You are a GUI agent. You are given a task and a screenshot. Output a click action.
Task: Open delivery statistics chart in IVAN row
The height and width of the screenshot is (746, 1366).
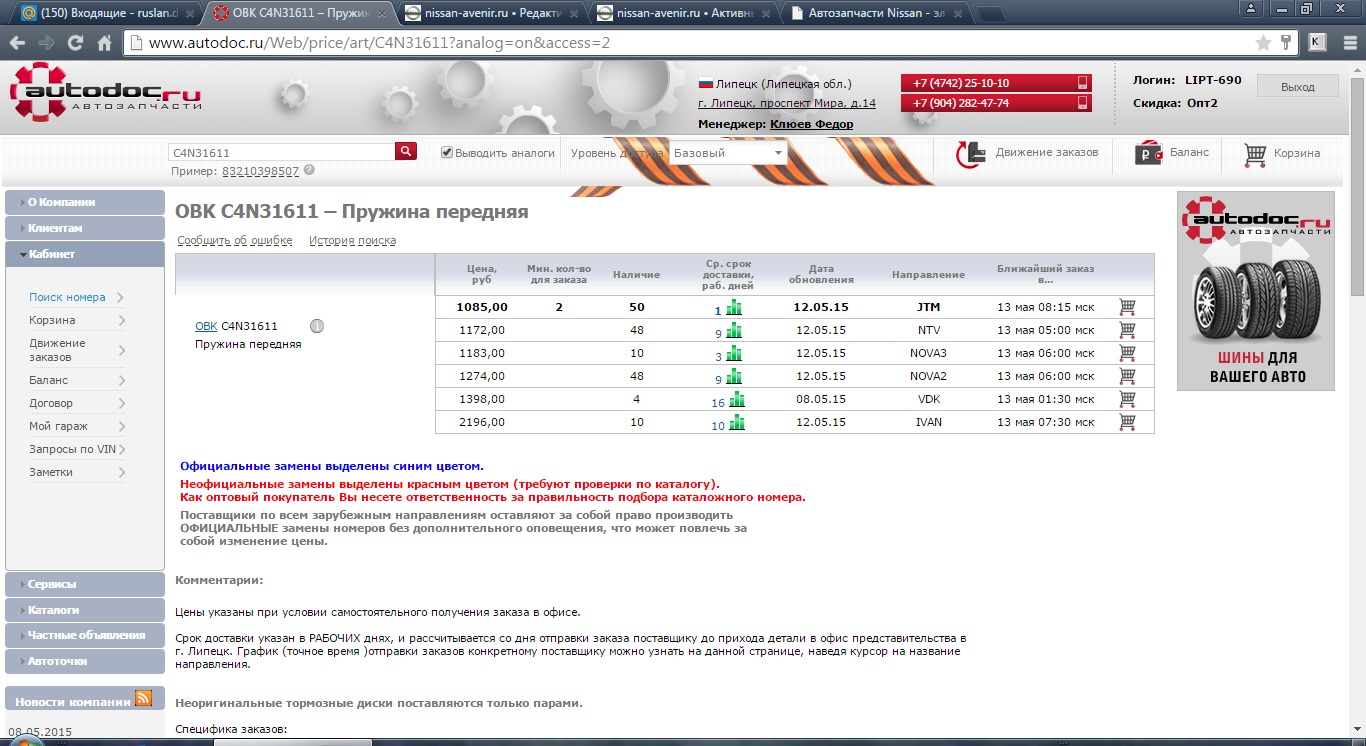click(736, 422)
